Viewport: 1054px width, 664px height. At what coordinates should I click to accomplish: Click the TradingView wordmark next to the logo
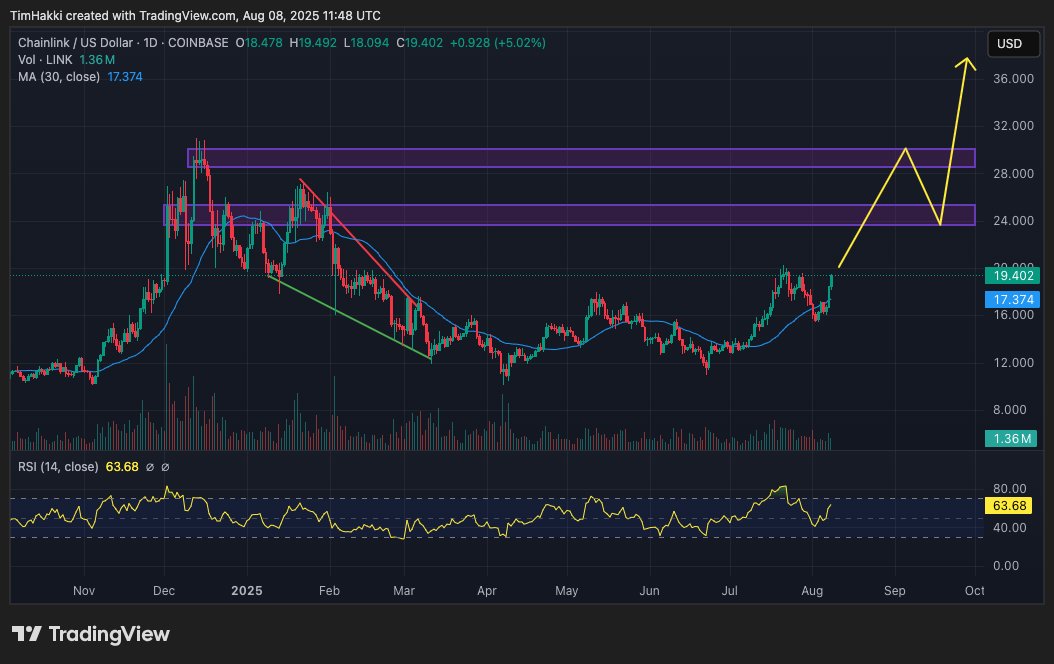click(x=110, y=633)
